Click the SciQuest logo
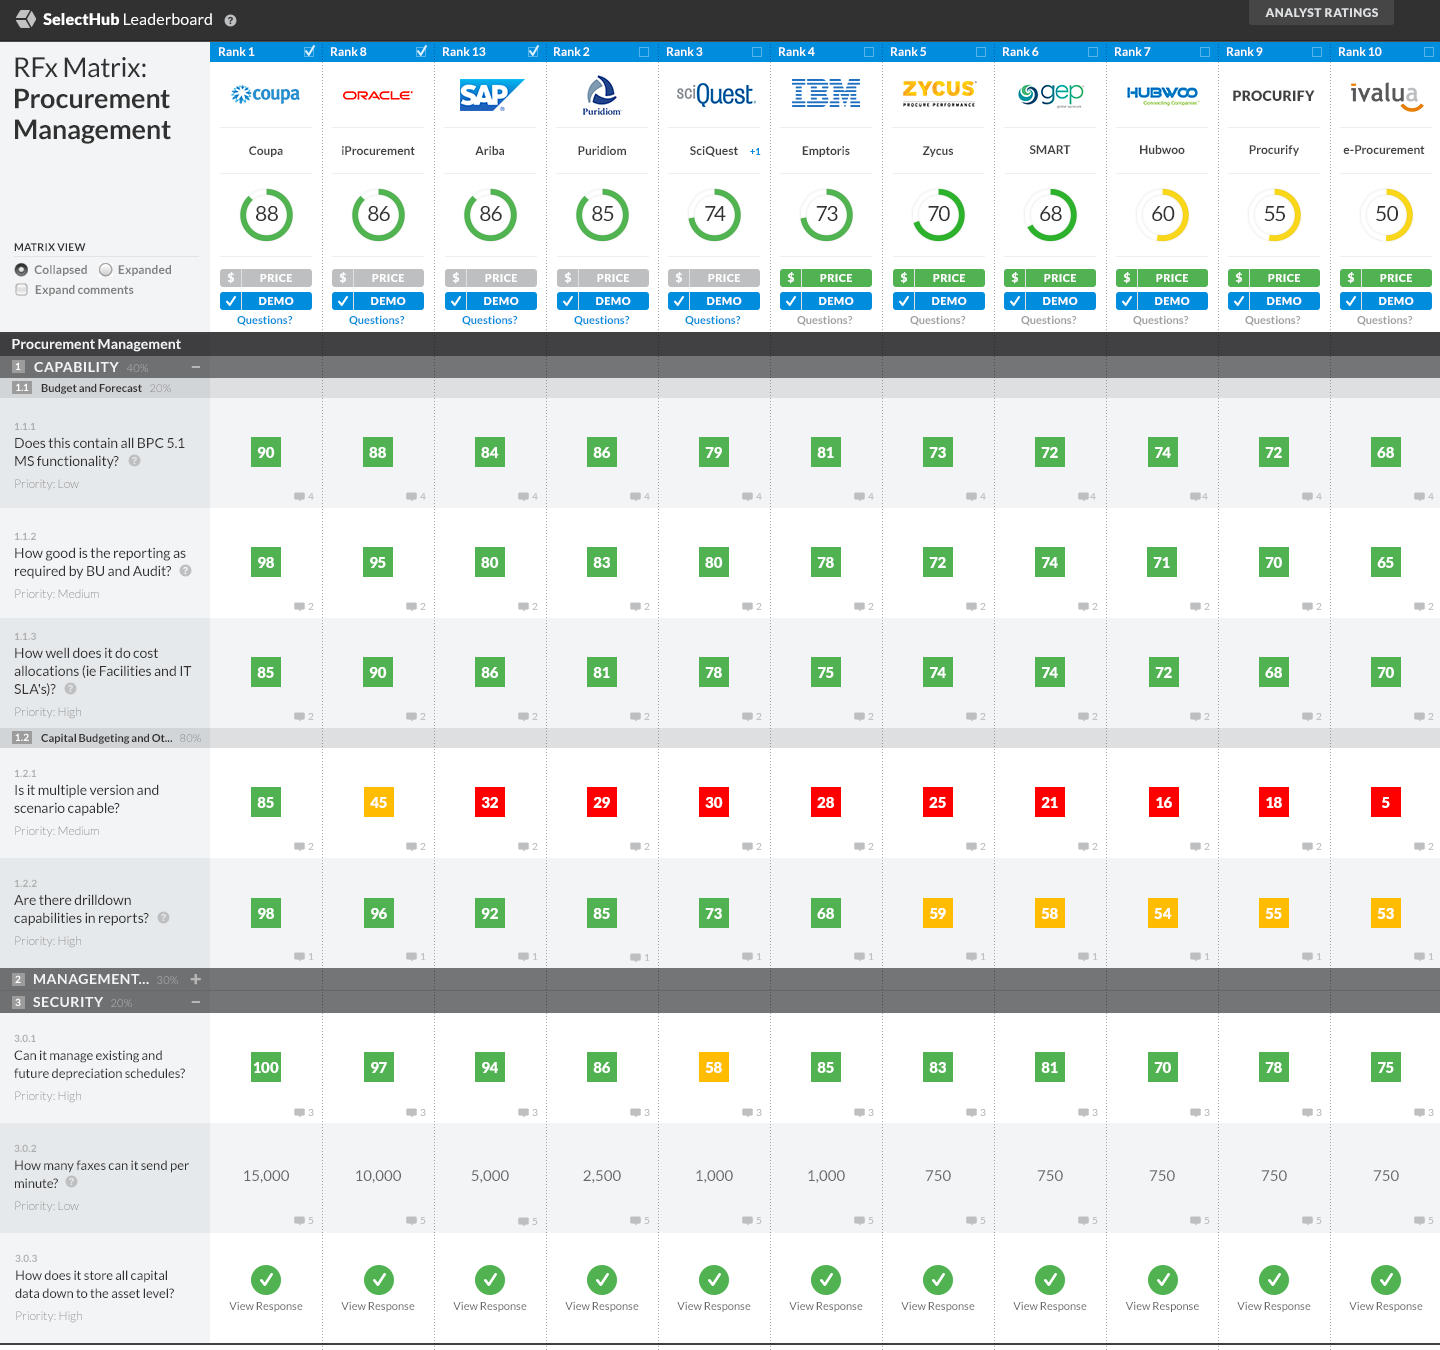This screenshot has width=1440, height=1350. coord(715,94)
